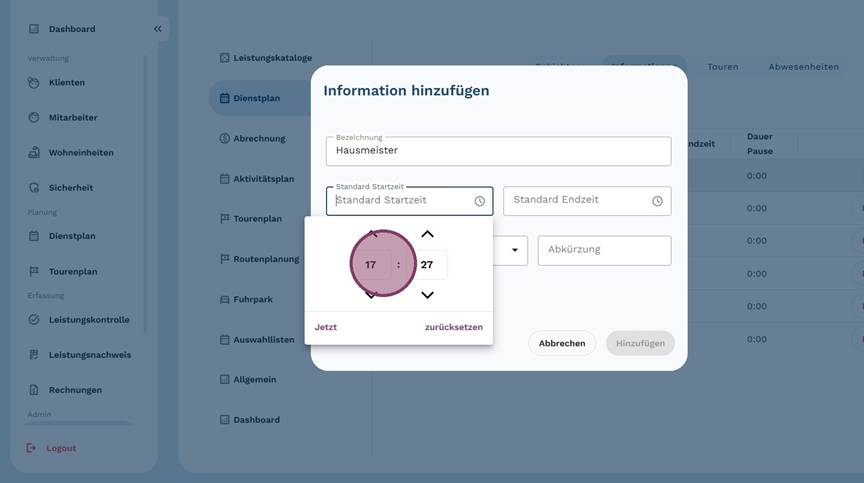This screenshot has width=864, height=483.
Task: Click the Tourenplan flag icon in the left sidebar
Action: (x=34, y=271)
